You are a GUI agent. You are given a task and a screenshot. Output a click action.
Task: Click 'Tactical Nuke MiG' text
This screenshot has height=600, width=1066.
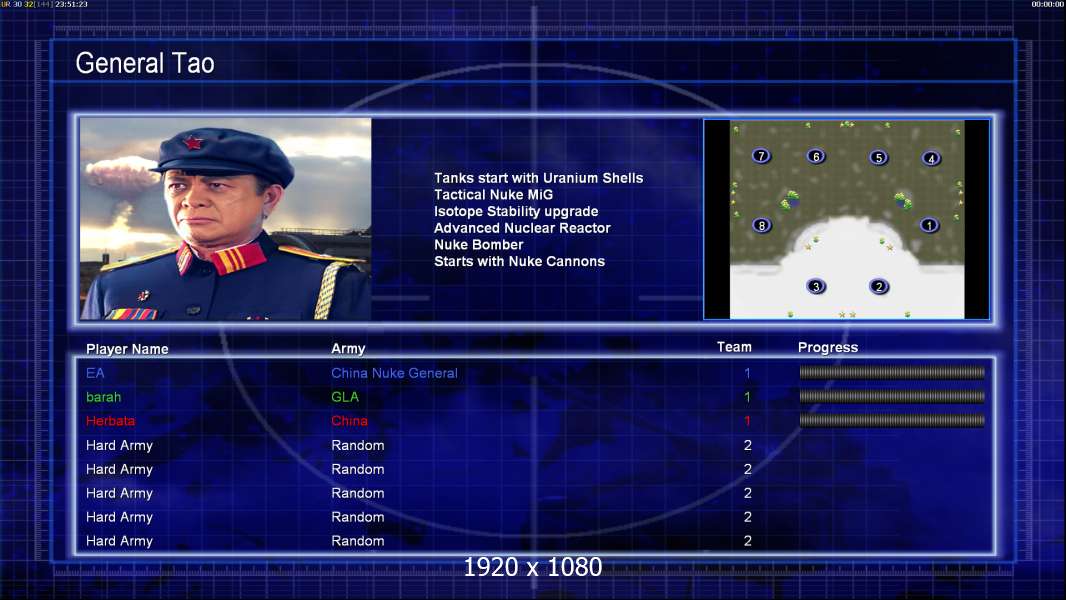[494, 194]
